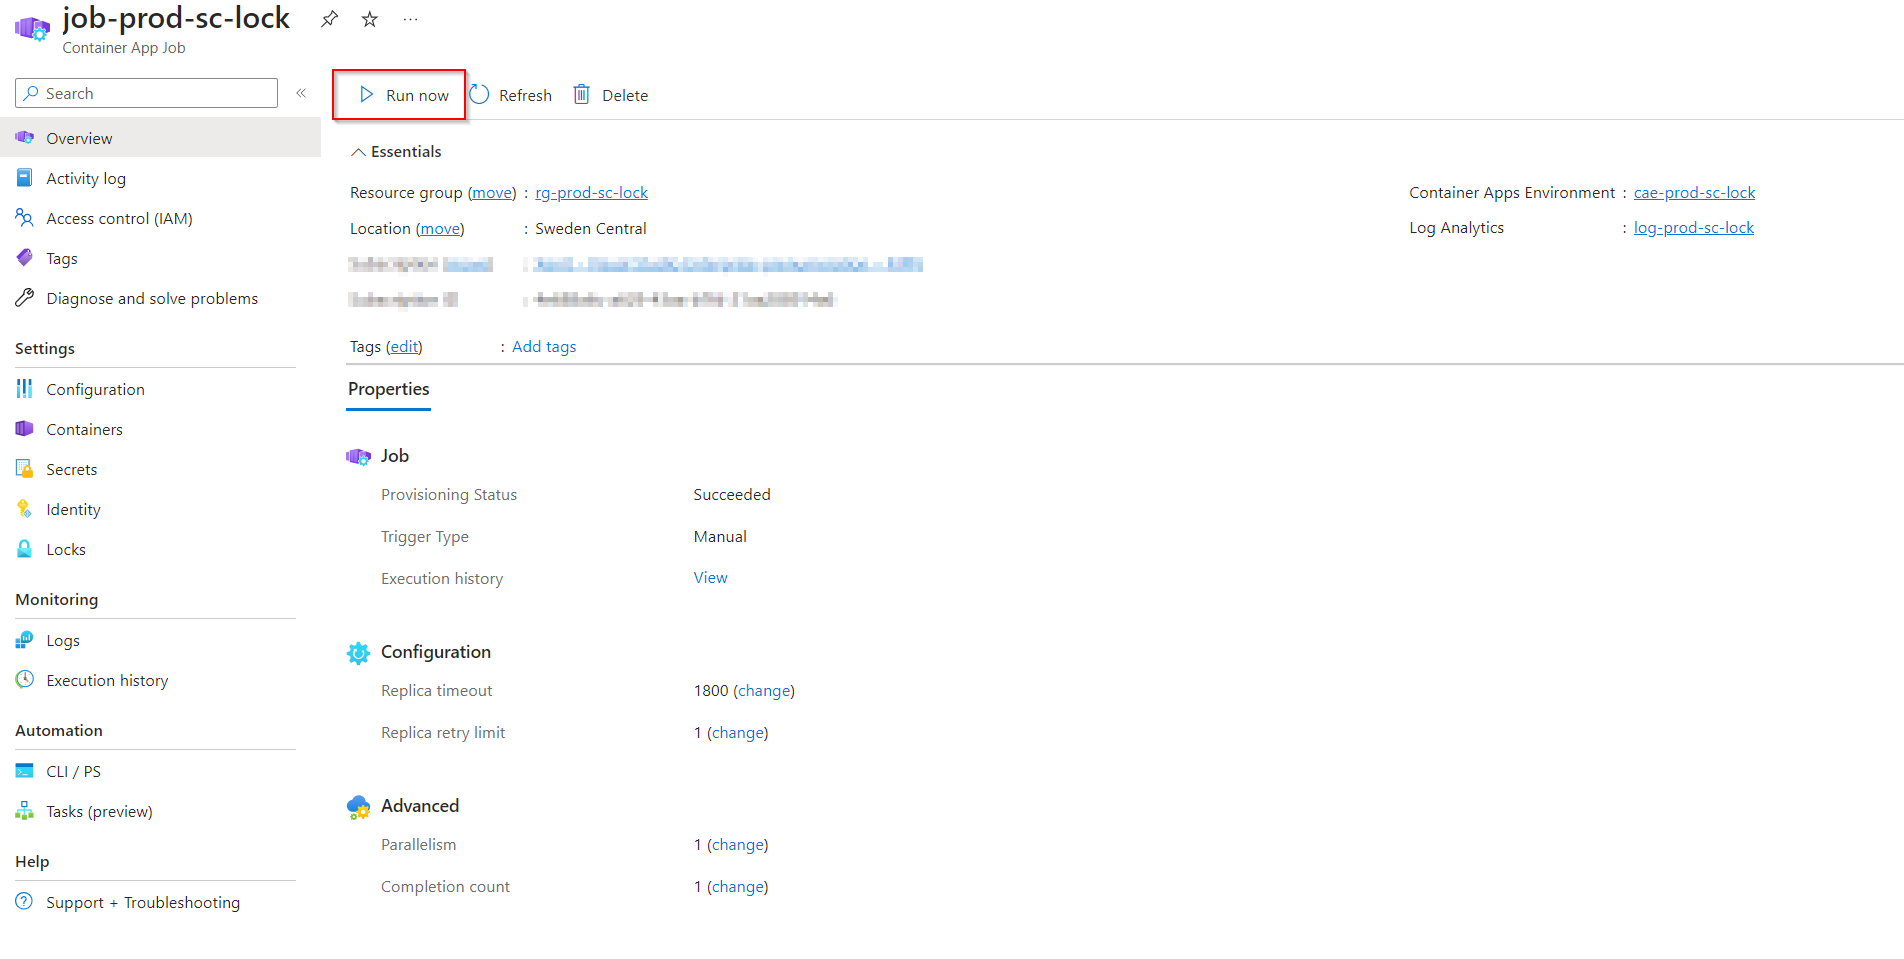Focus the sidebar Search field
This screenshot has width=1904, height=959.
coord(146,93)
